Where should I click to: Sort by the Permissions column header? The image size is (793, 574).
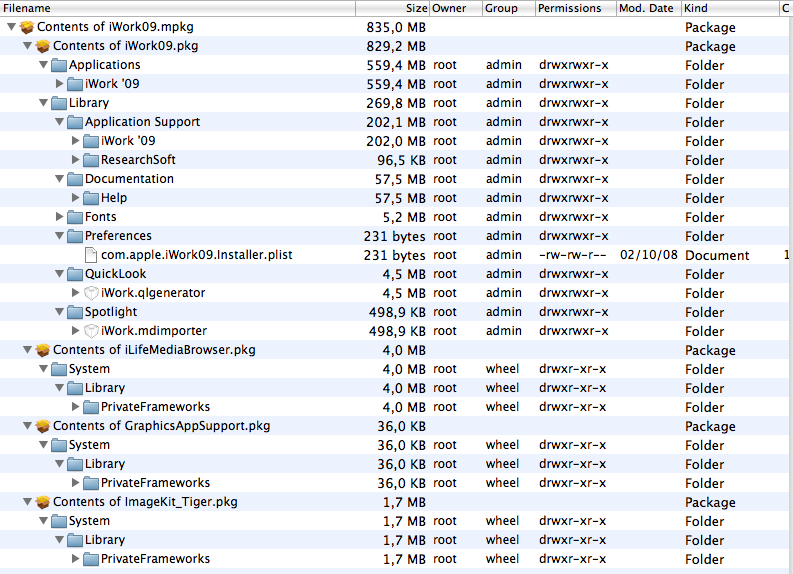tap(576, 8)
